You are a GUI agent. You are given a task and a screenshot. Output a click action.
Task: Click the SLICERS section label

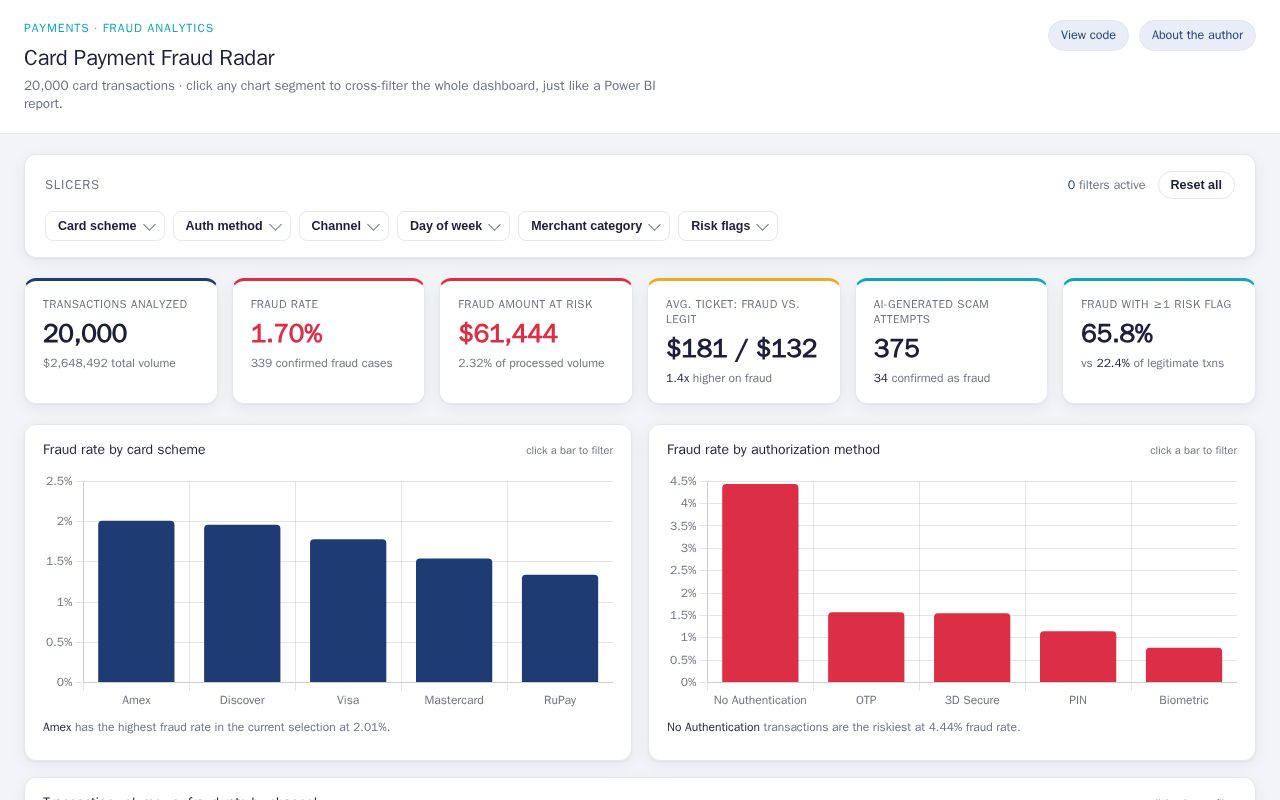(x=72, y=185)
